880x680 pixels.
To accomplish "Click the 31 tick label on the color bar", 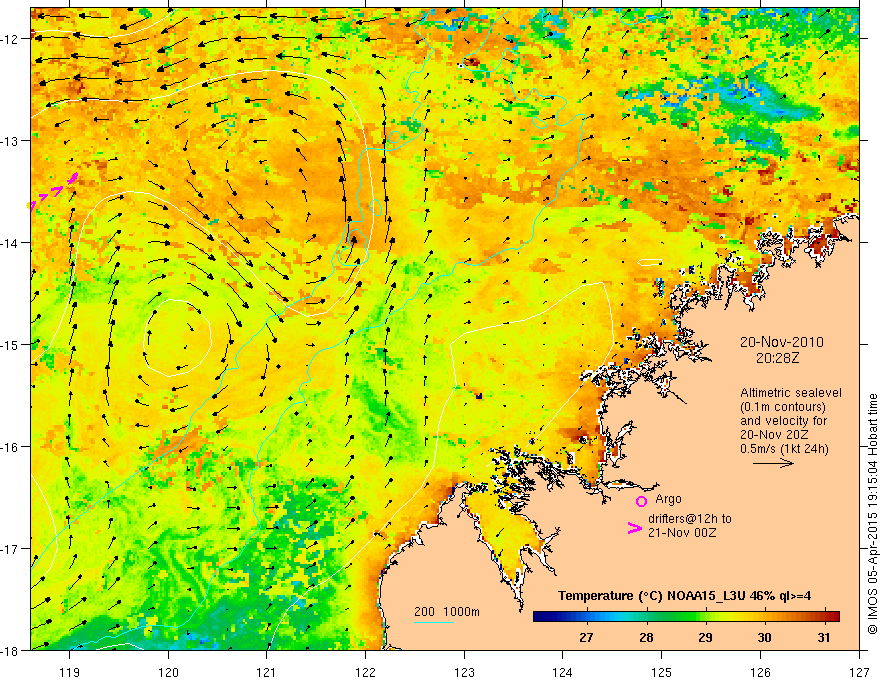I will 823,638.
